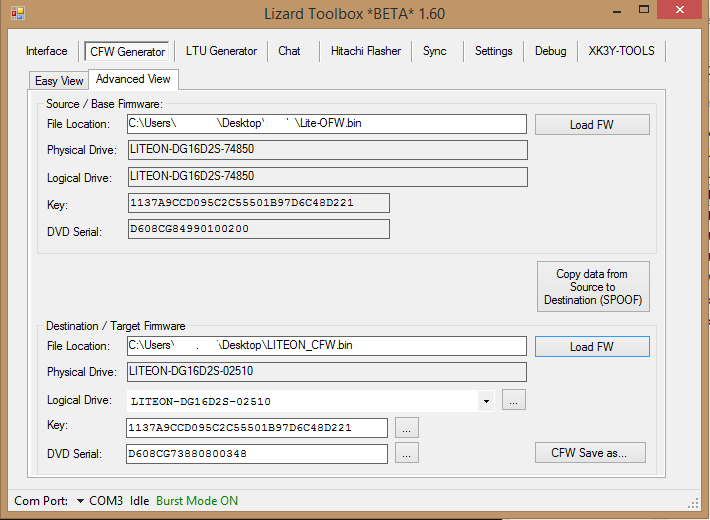Click source Physical Drive field LITEON-DG16D2S-74850
Screen dimensions: 710x520
[327, 150]
